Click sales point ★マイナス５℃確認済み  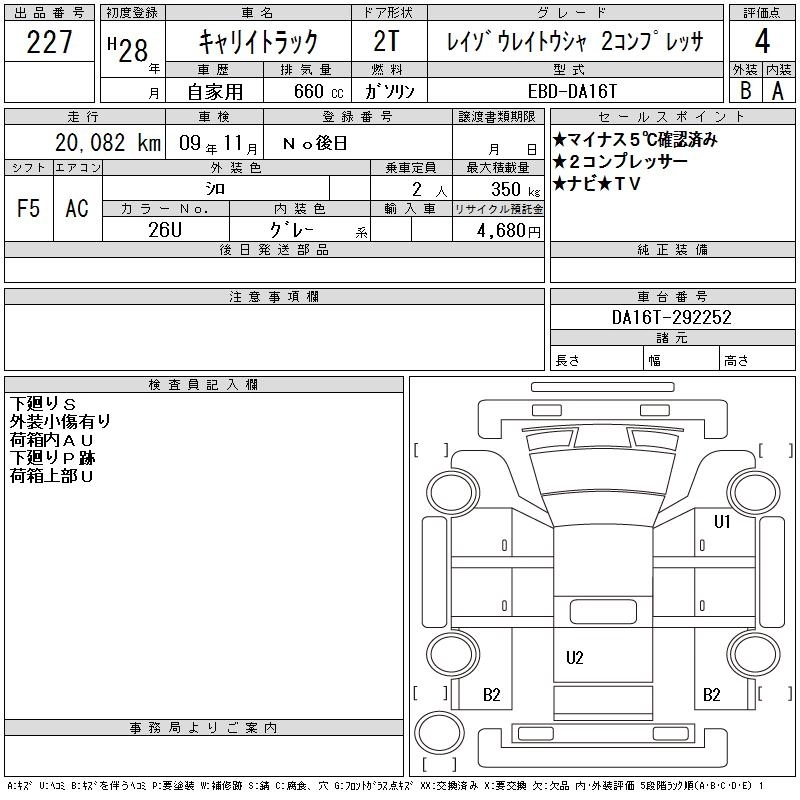tap(635, 139)
